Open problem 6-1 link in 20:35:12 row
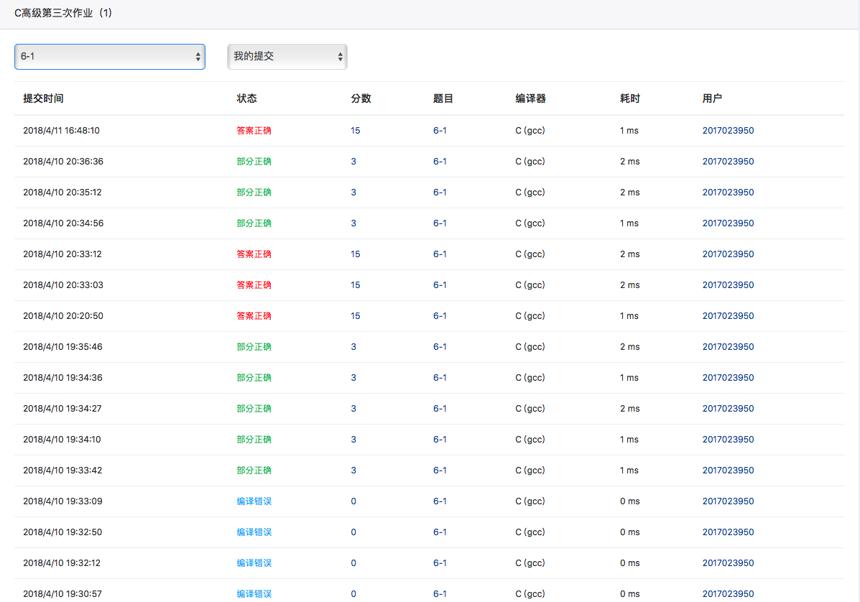 [440, 192]
